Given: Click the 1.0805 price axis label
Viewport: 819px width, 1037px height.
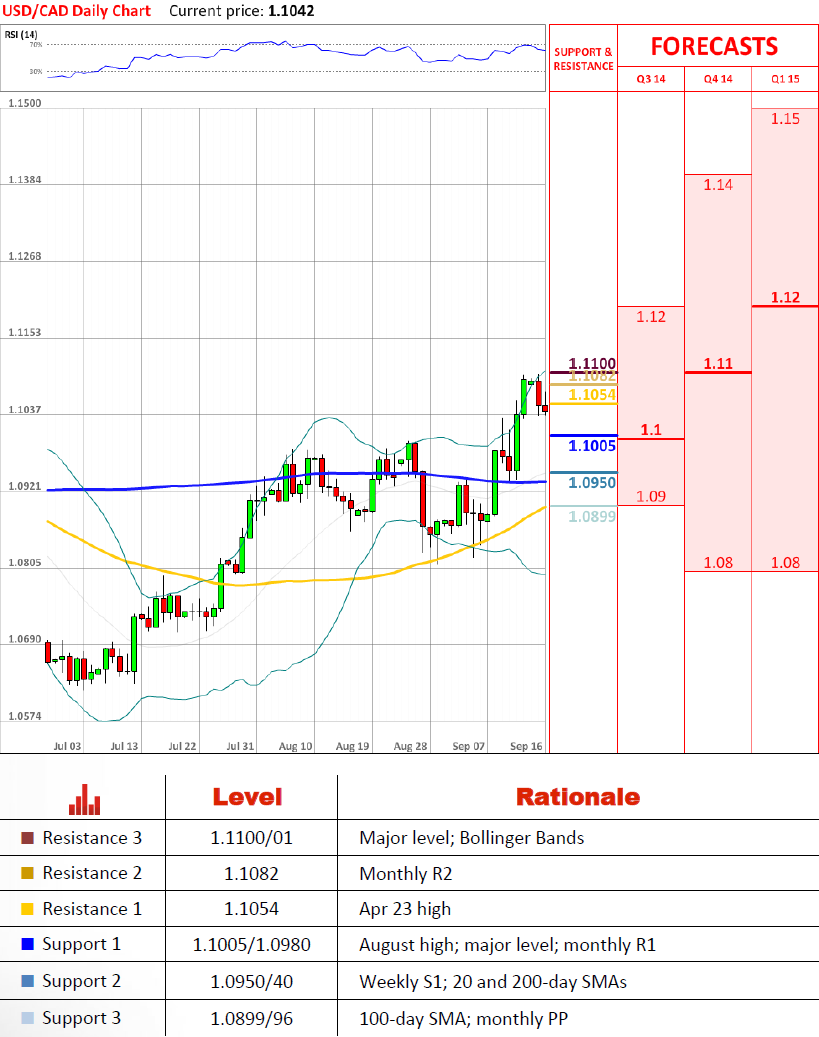Looking at the screenshot, I should (24, 562).
